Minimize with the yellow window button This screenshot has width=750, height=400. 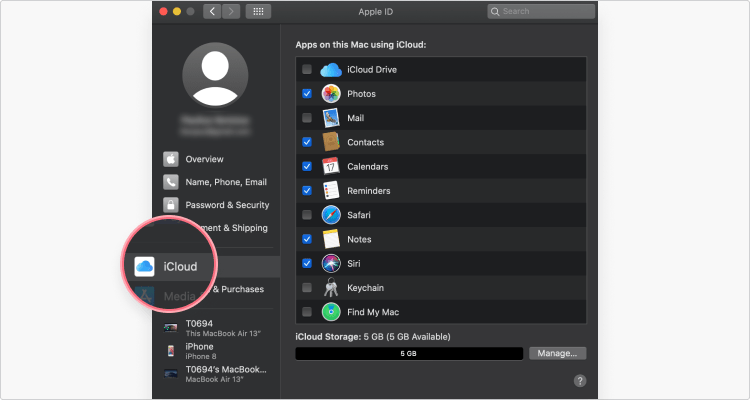coord(176,11)
